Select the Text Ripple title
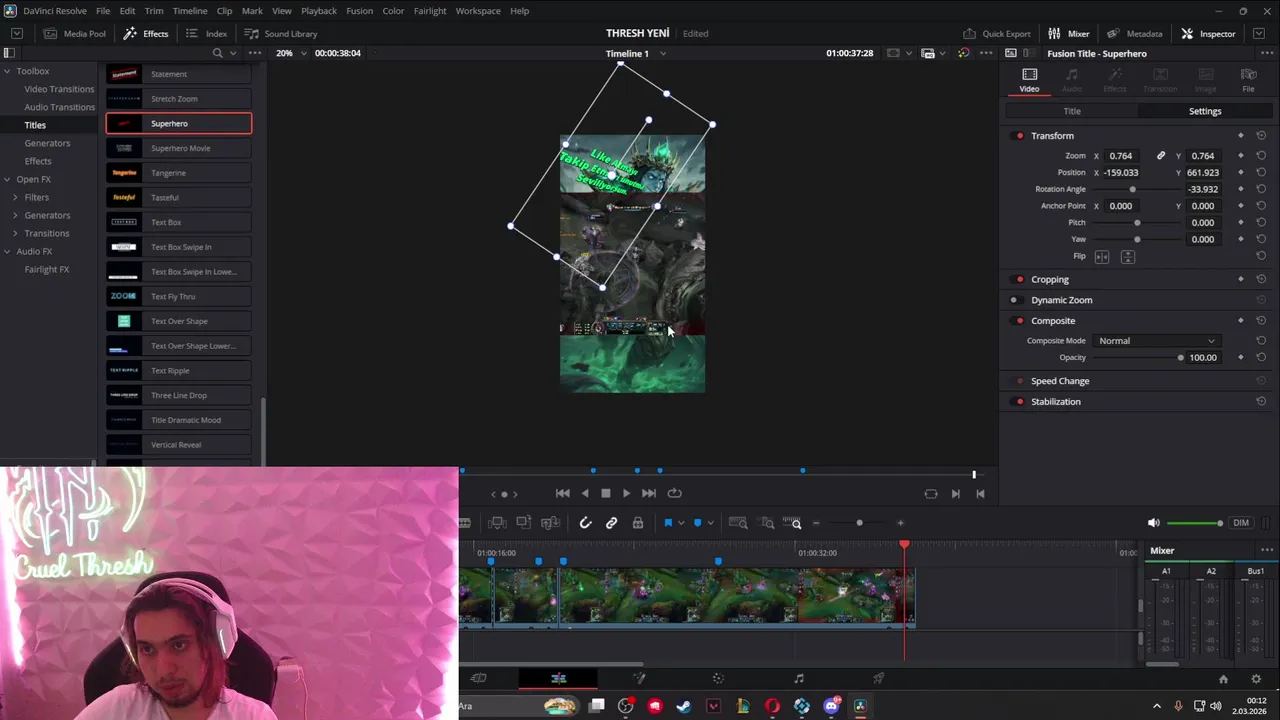 click(179, 370)
